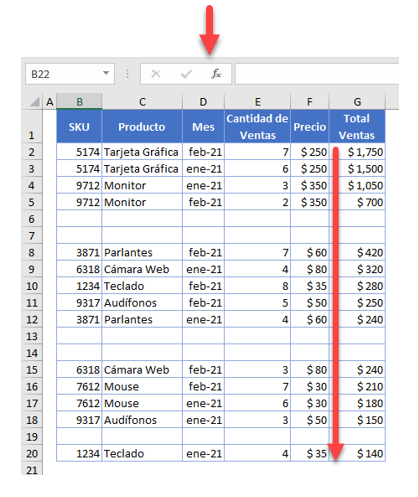
Task: Click the Select All corner triangle
Action: click(34, 101)
